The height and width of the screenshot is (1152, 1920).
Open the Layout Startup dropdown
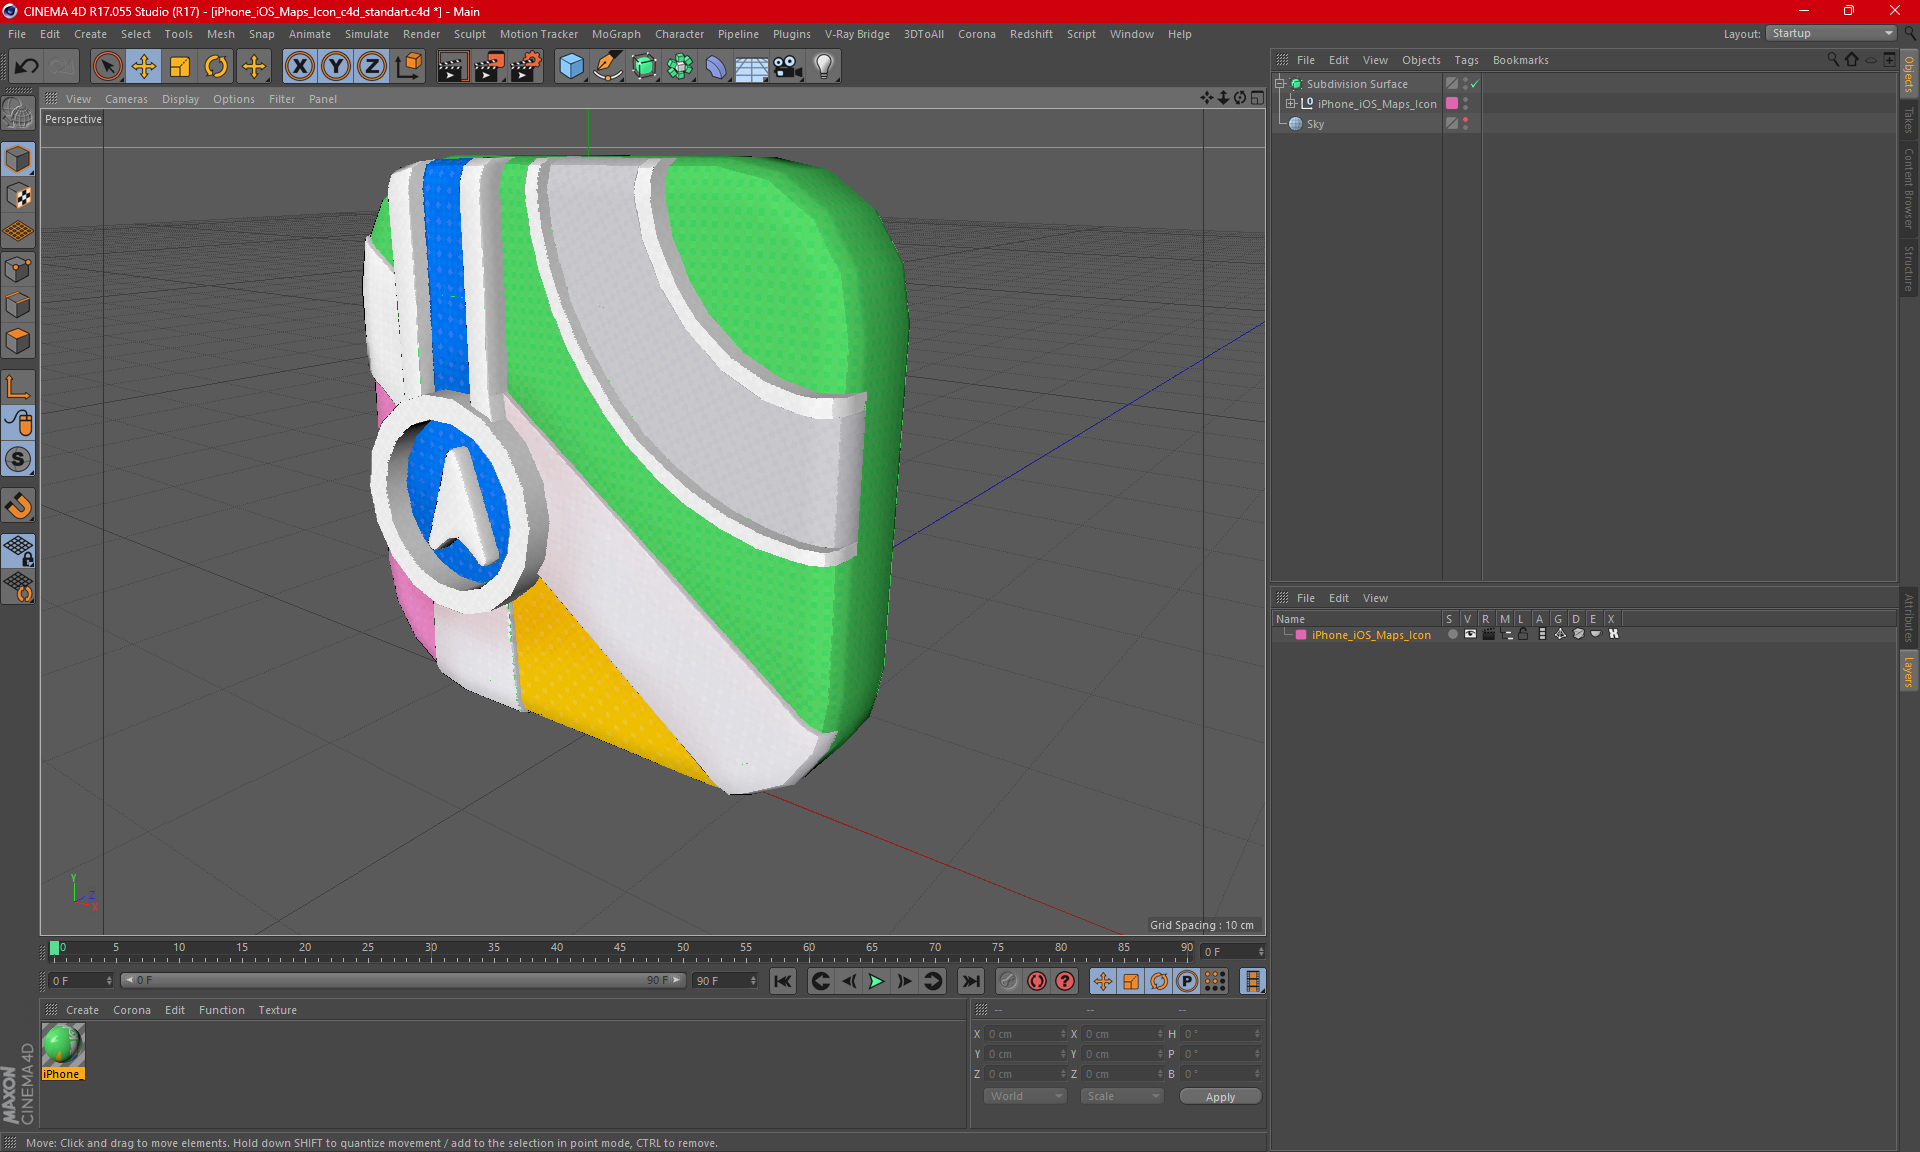pos(1831,33)
